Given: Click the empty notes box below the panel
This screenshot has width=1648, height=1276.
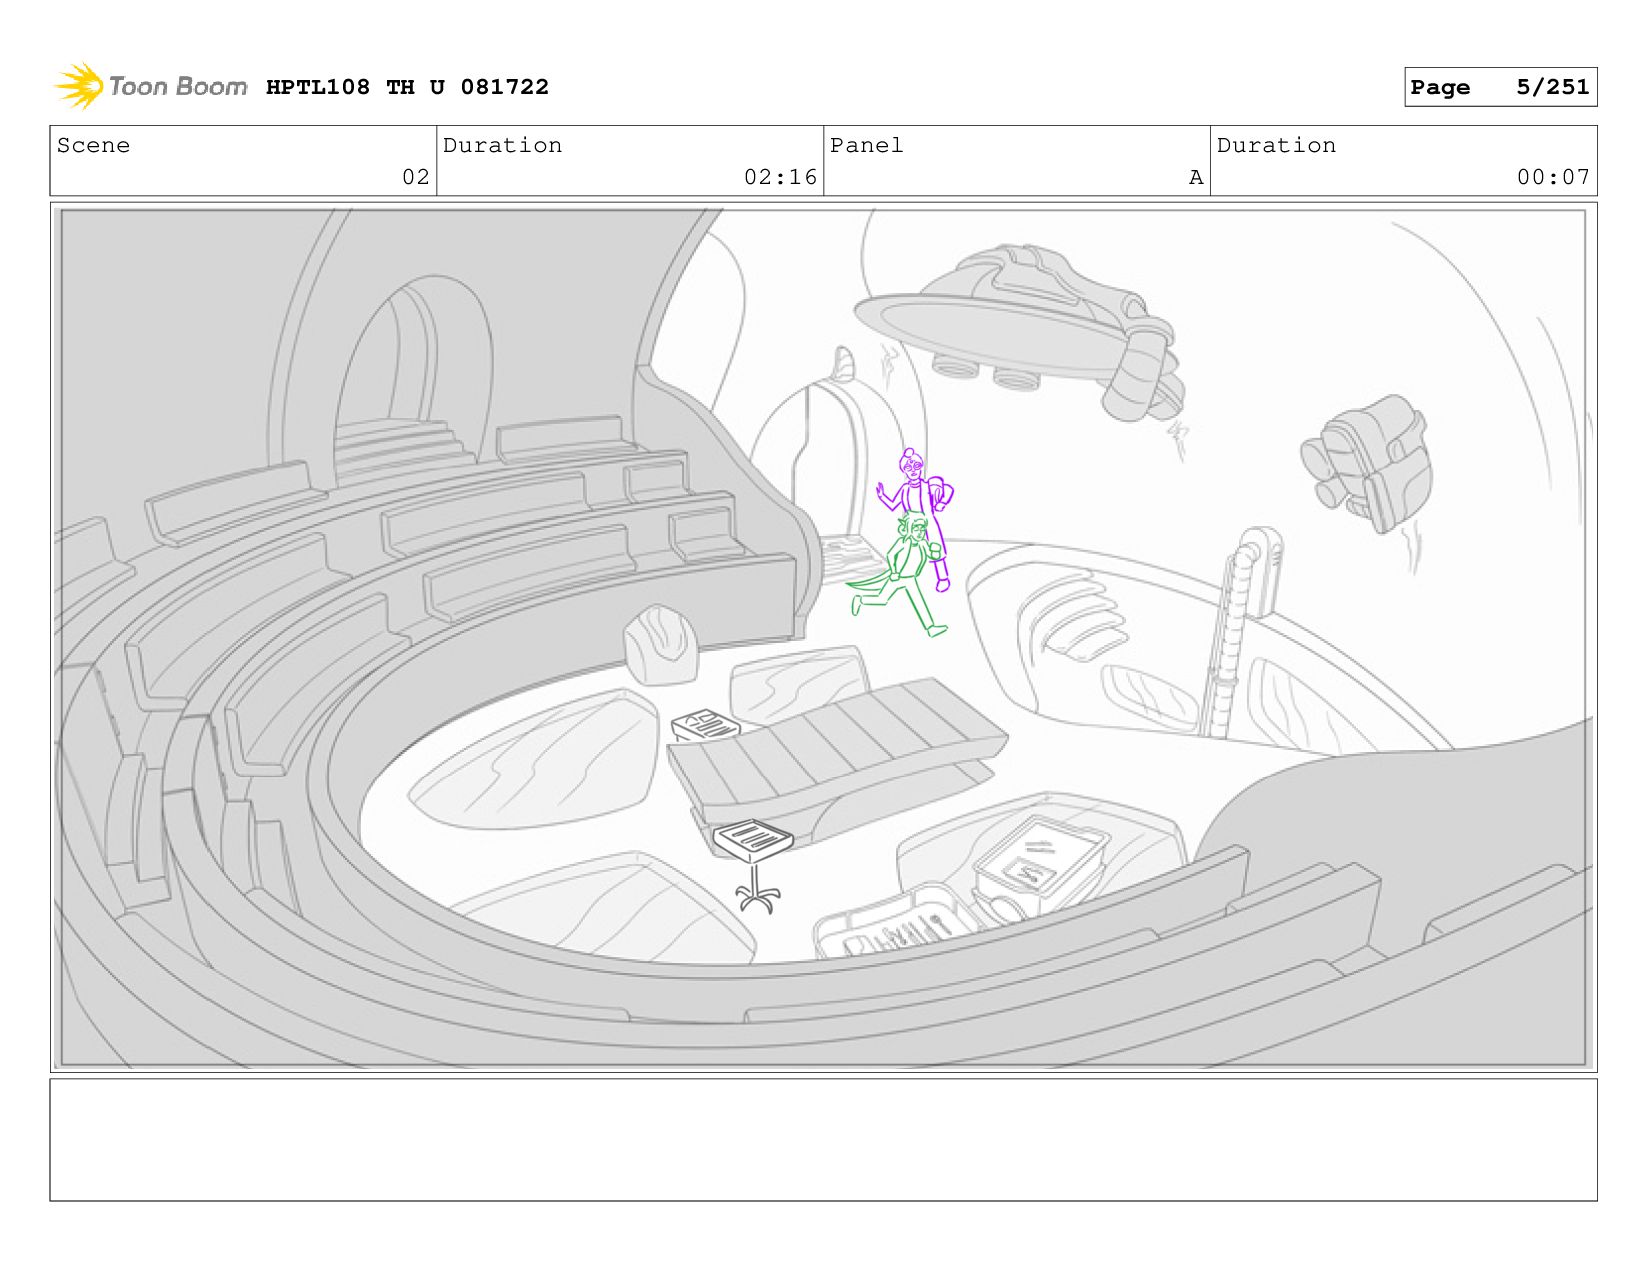Looking at the screenshot, I should tap(823, 1140).
